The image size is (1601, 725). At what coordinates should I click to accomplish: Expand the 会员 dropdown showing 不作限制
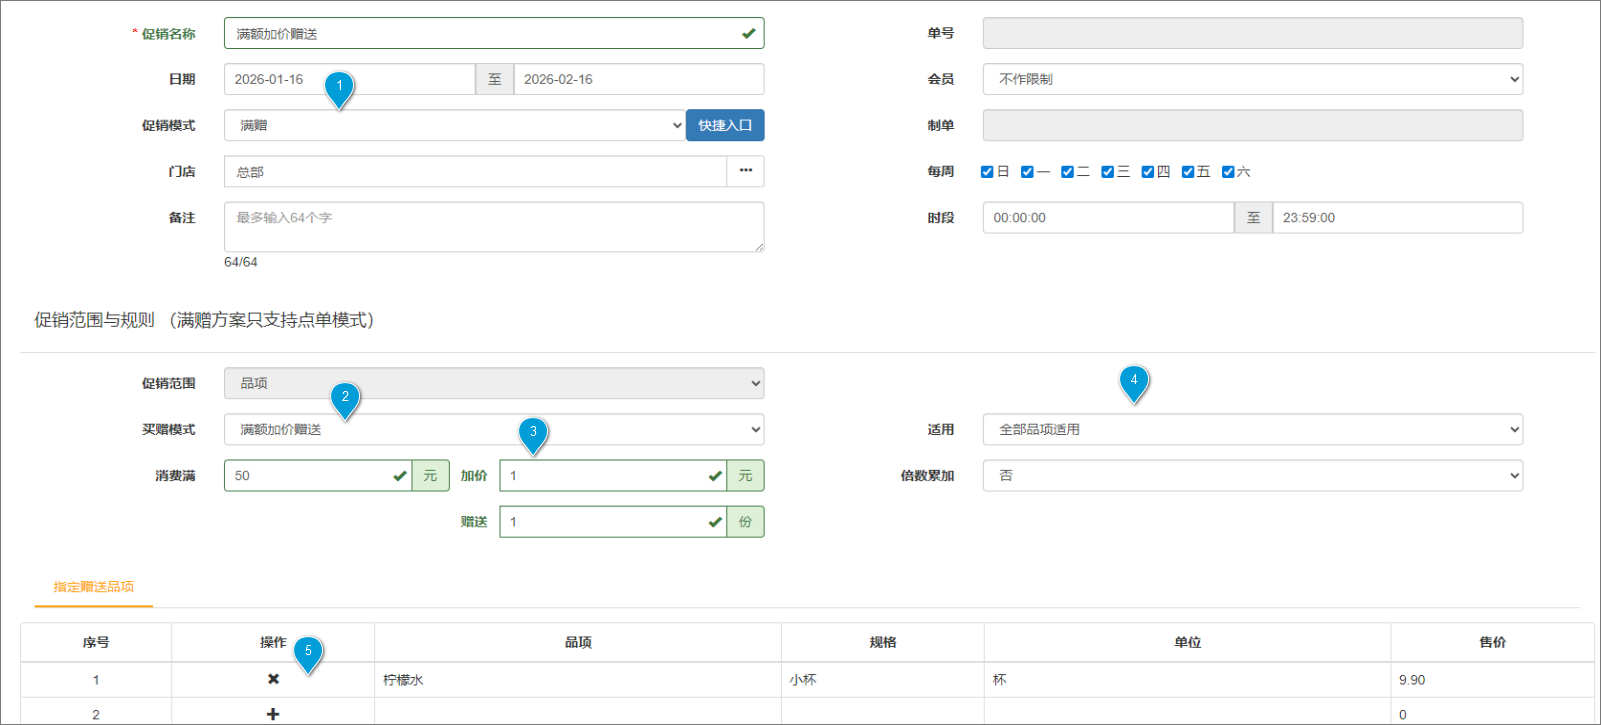1252,79
